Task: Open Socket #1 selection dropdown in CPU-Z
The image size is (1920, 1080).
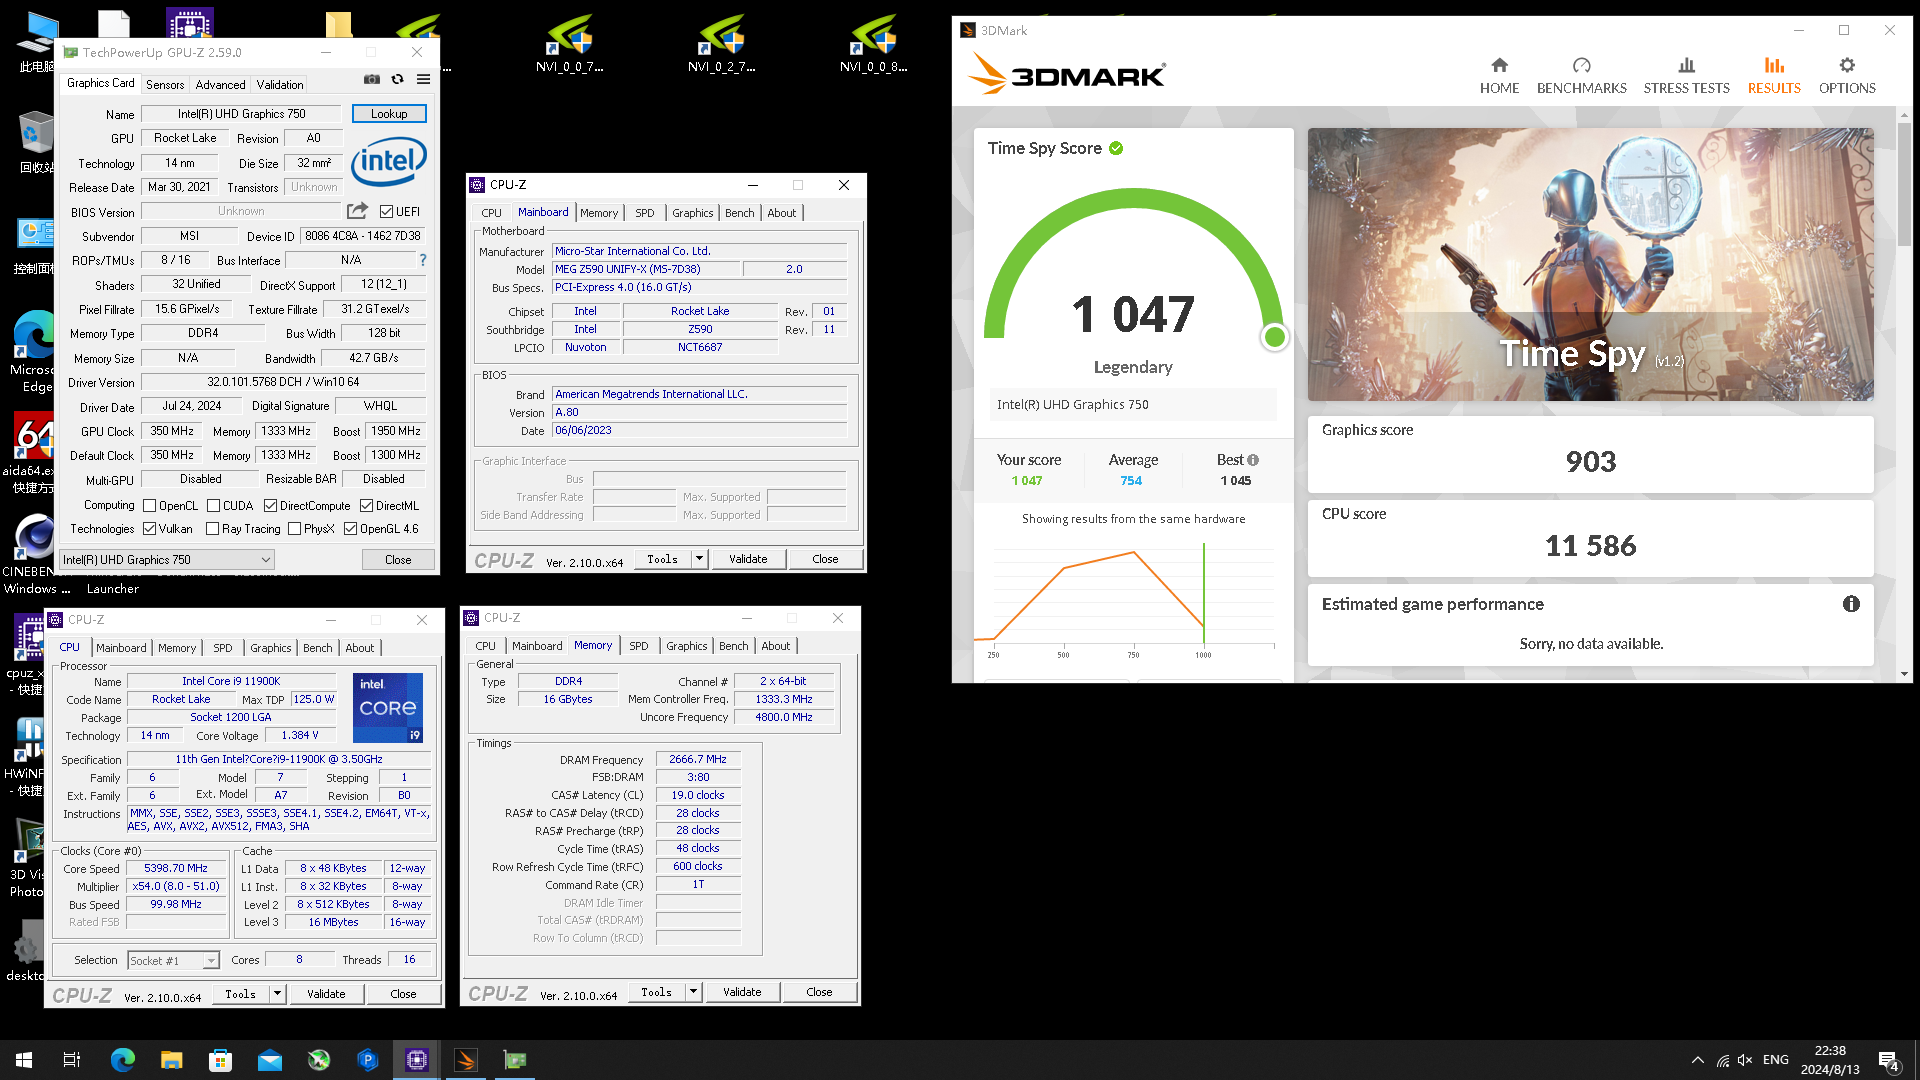Action: [174, 960]
